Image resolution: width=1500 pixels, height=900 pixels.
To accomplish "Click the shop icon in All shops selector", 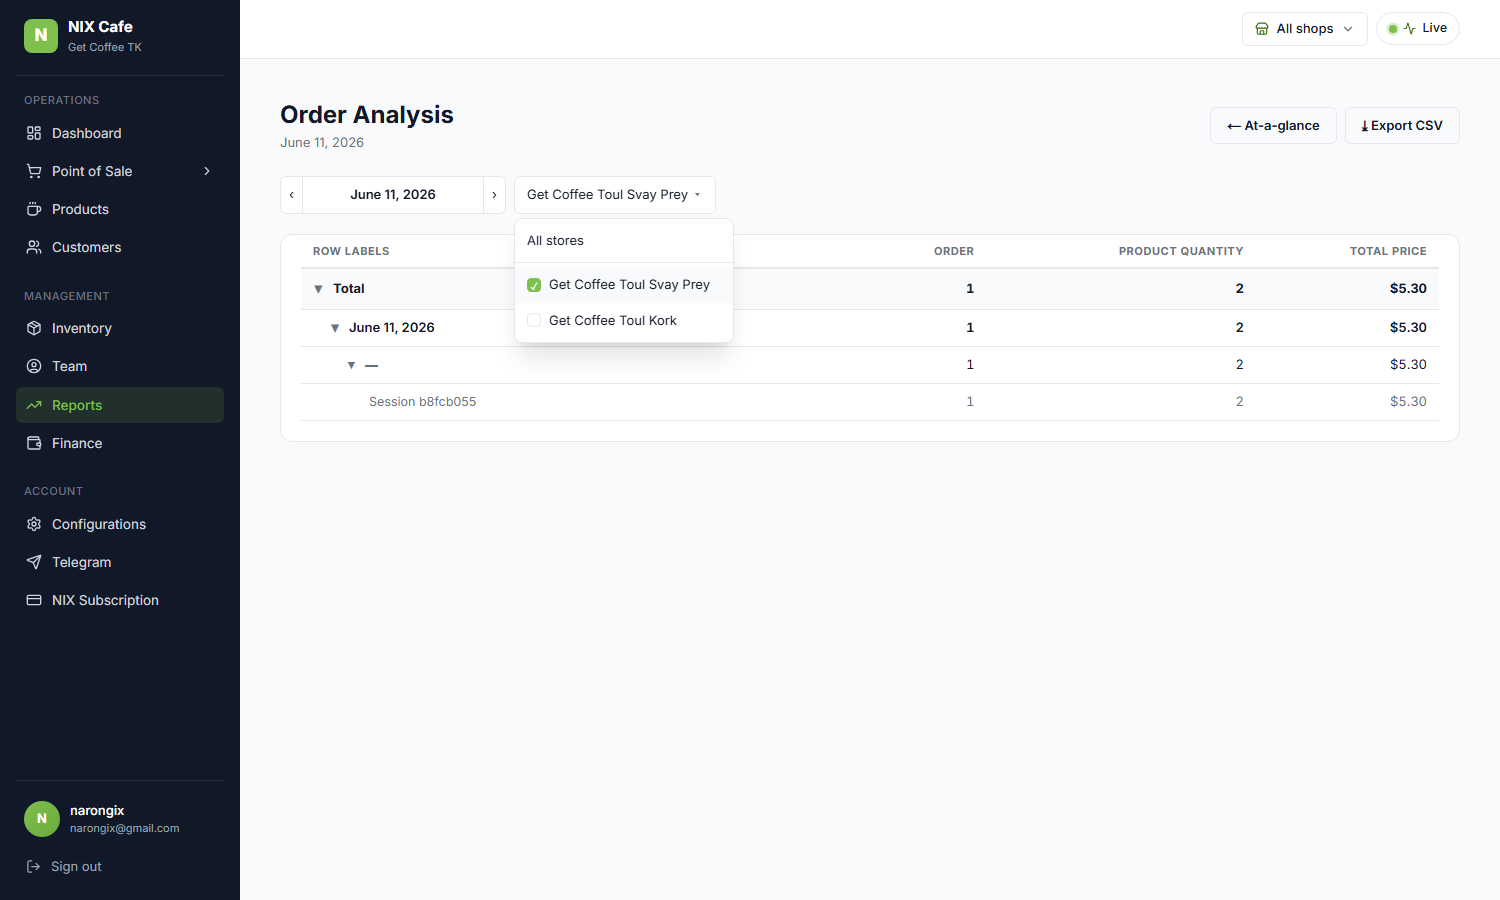I will (1262, 29).
